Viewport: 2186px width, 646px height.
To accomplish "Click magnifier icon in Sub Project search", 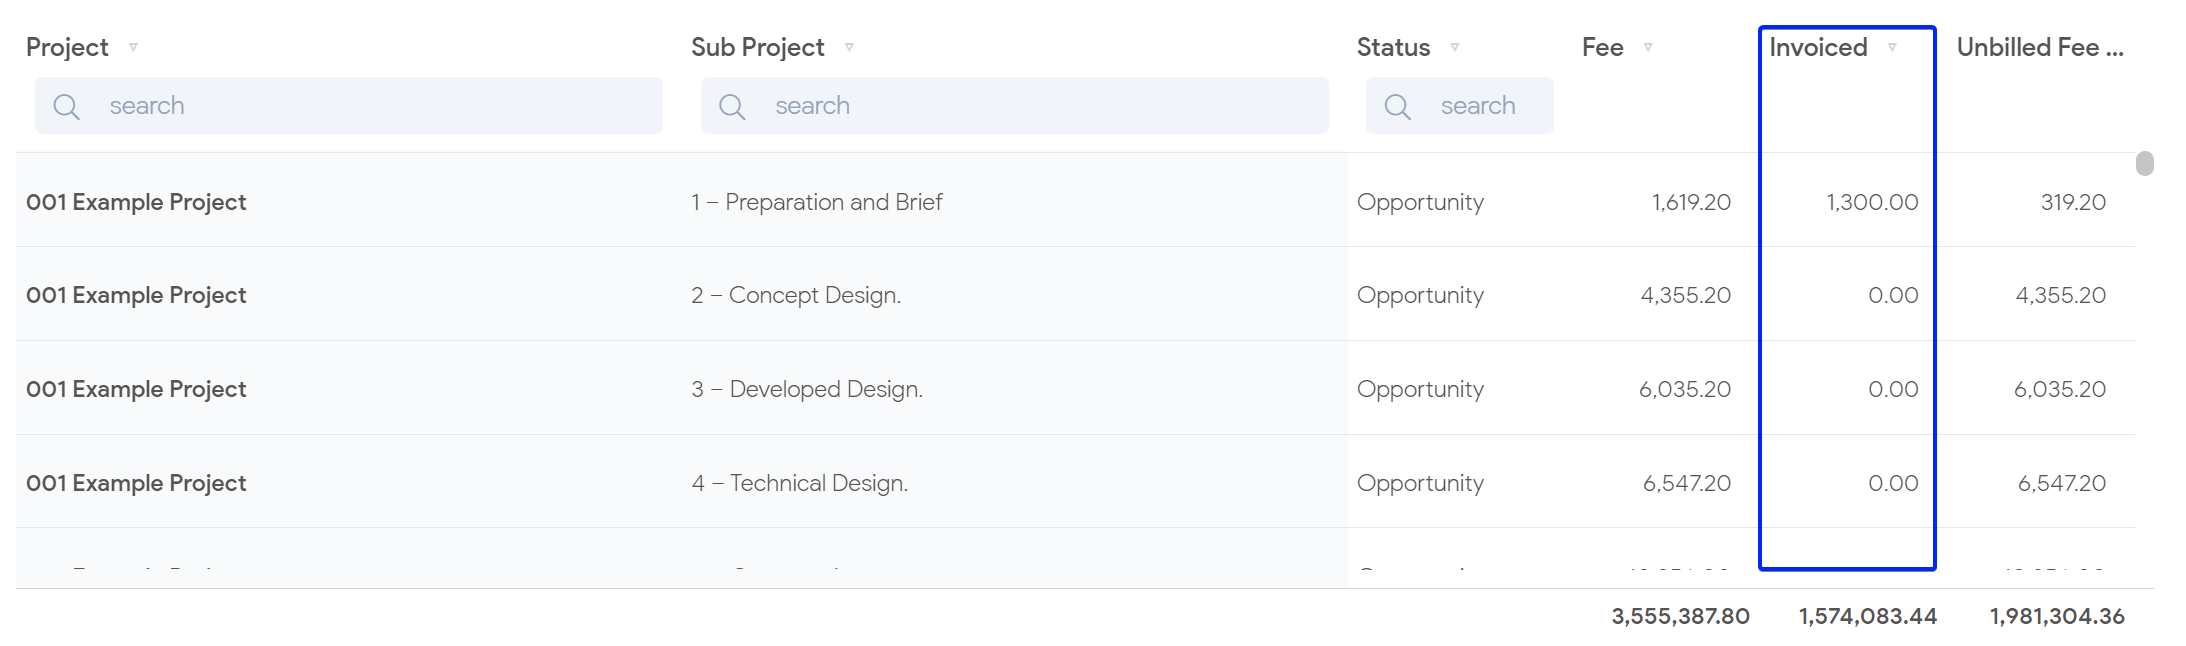I will click(733, 107).
